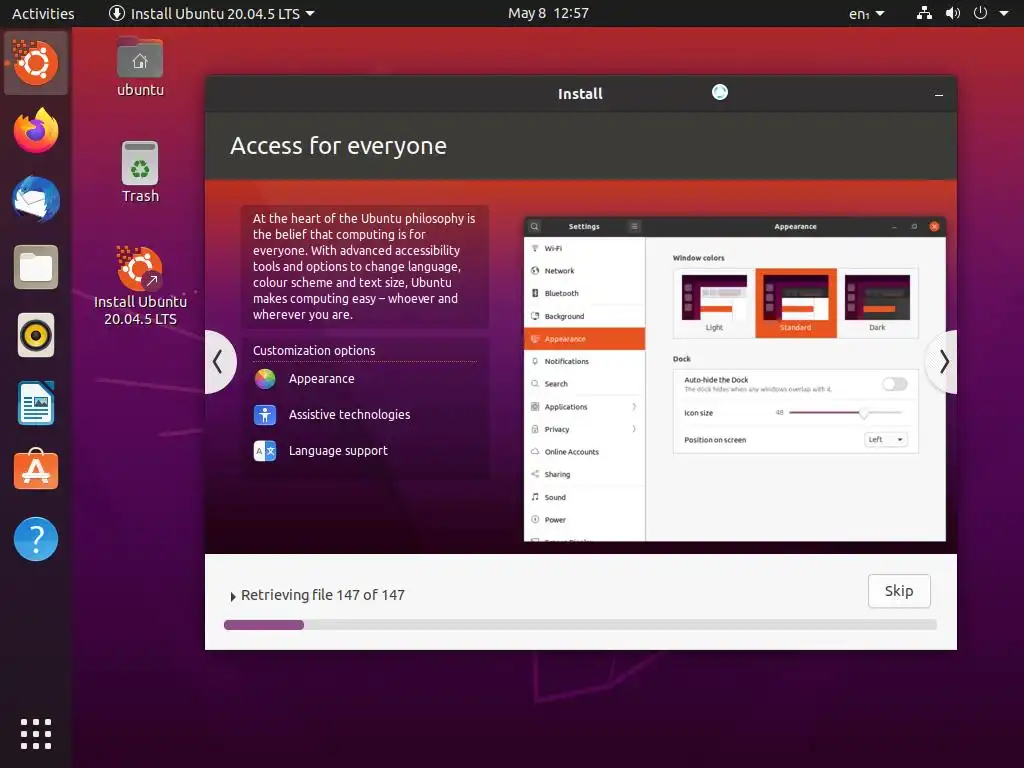Click the Language support option text
The image size is (1024, 768).
coord(338,451)
